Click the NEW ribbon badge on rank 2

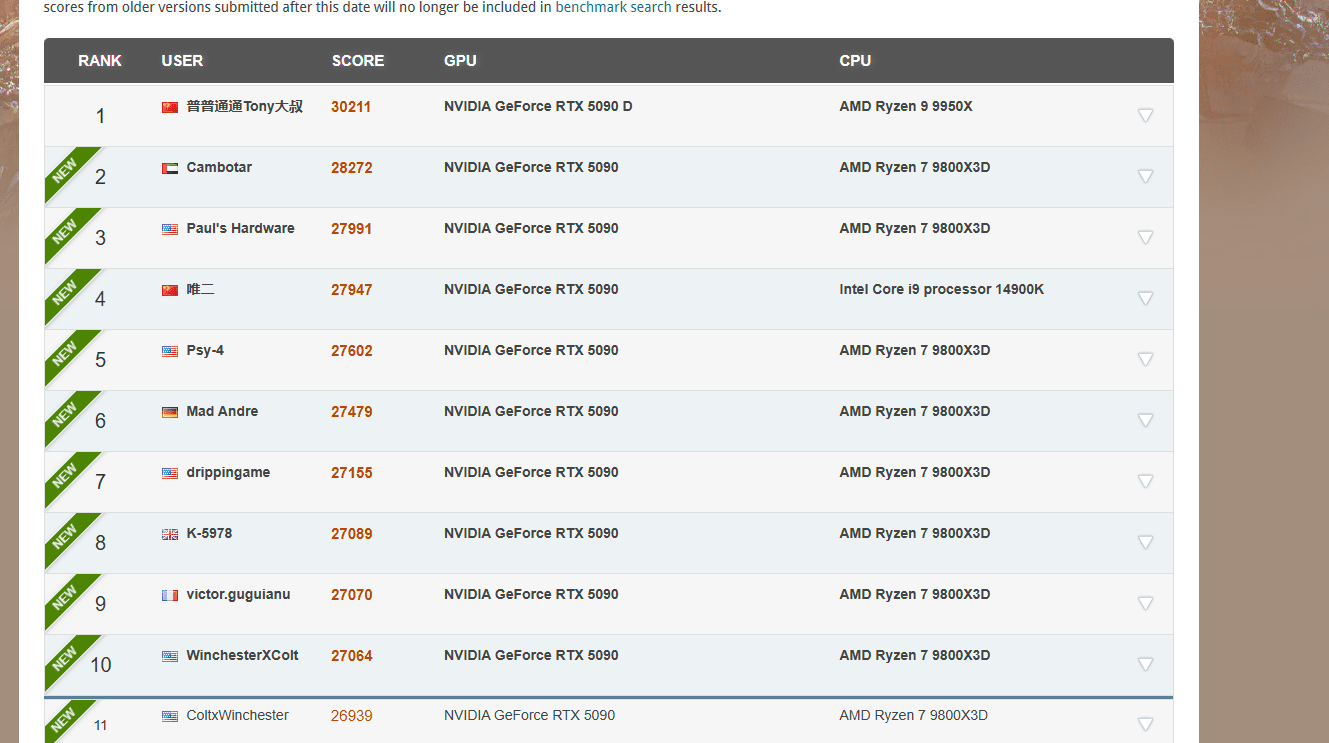coord(66,170)
